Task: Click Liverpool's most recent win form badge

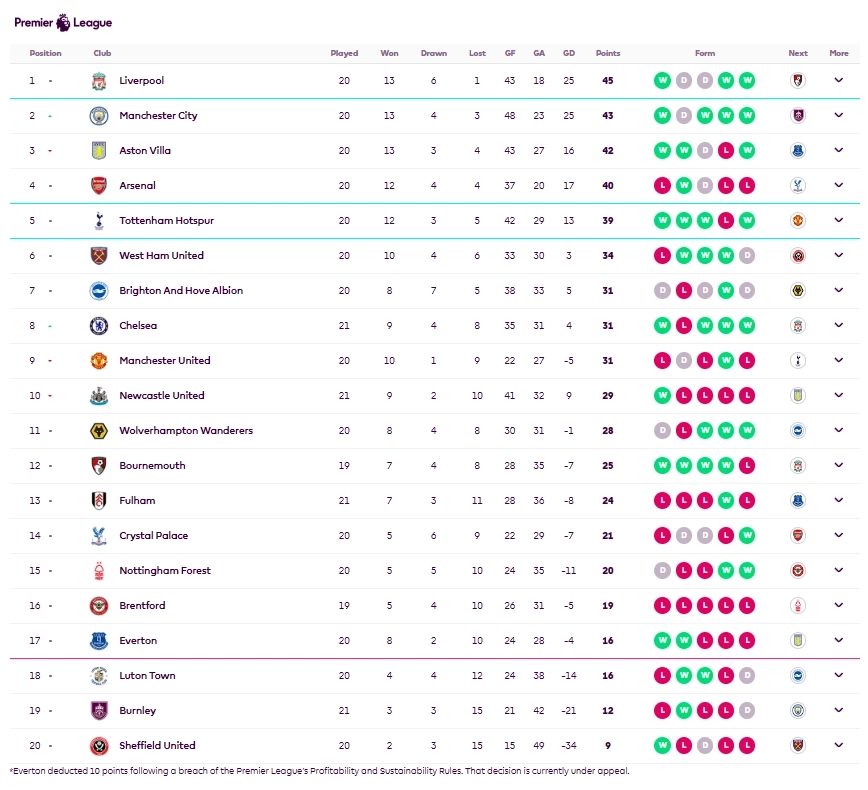Action: pos(747,81)
